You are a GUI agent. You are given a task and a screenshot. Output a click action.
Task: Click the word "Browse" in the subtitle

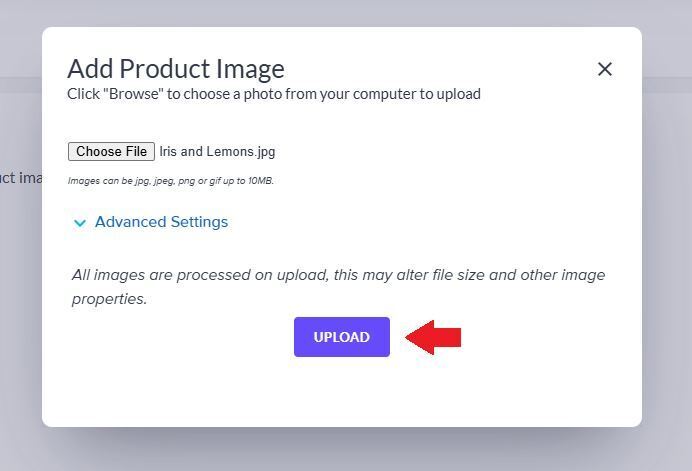pos(135,94)
